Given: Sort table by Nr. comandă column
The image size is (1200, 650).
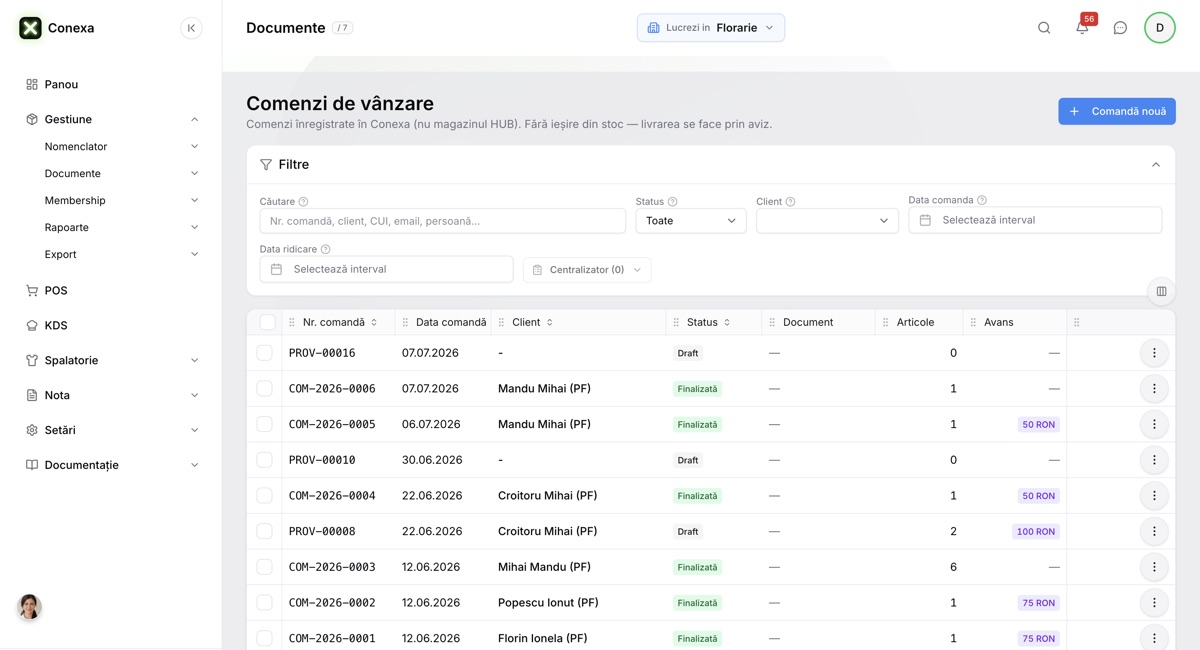Looking at the screenshot, I should coord(340,322).
